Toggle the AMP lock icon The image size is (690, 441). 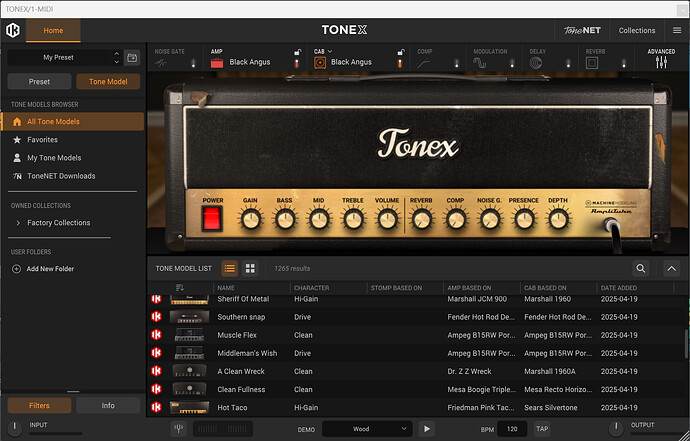pos(297,52)
